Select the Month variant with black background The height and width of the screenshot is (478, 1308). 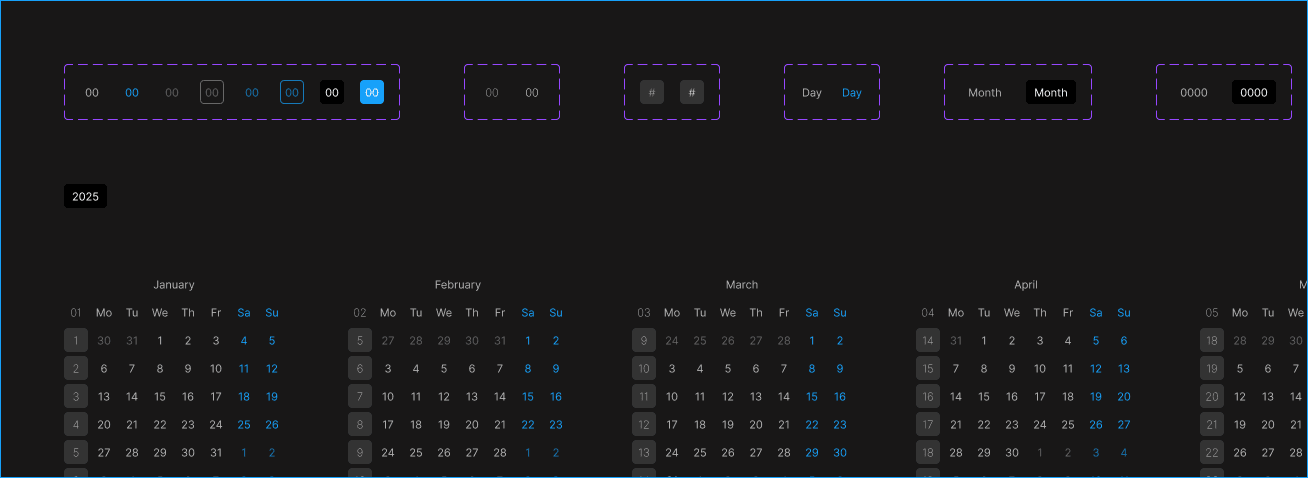coord(1051,93)
